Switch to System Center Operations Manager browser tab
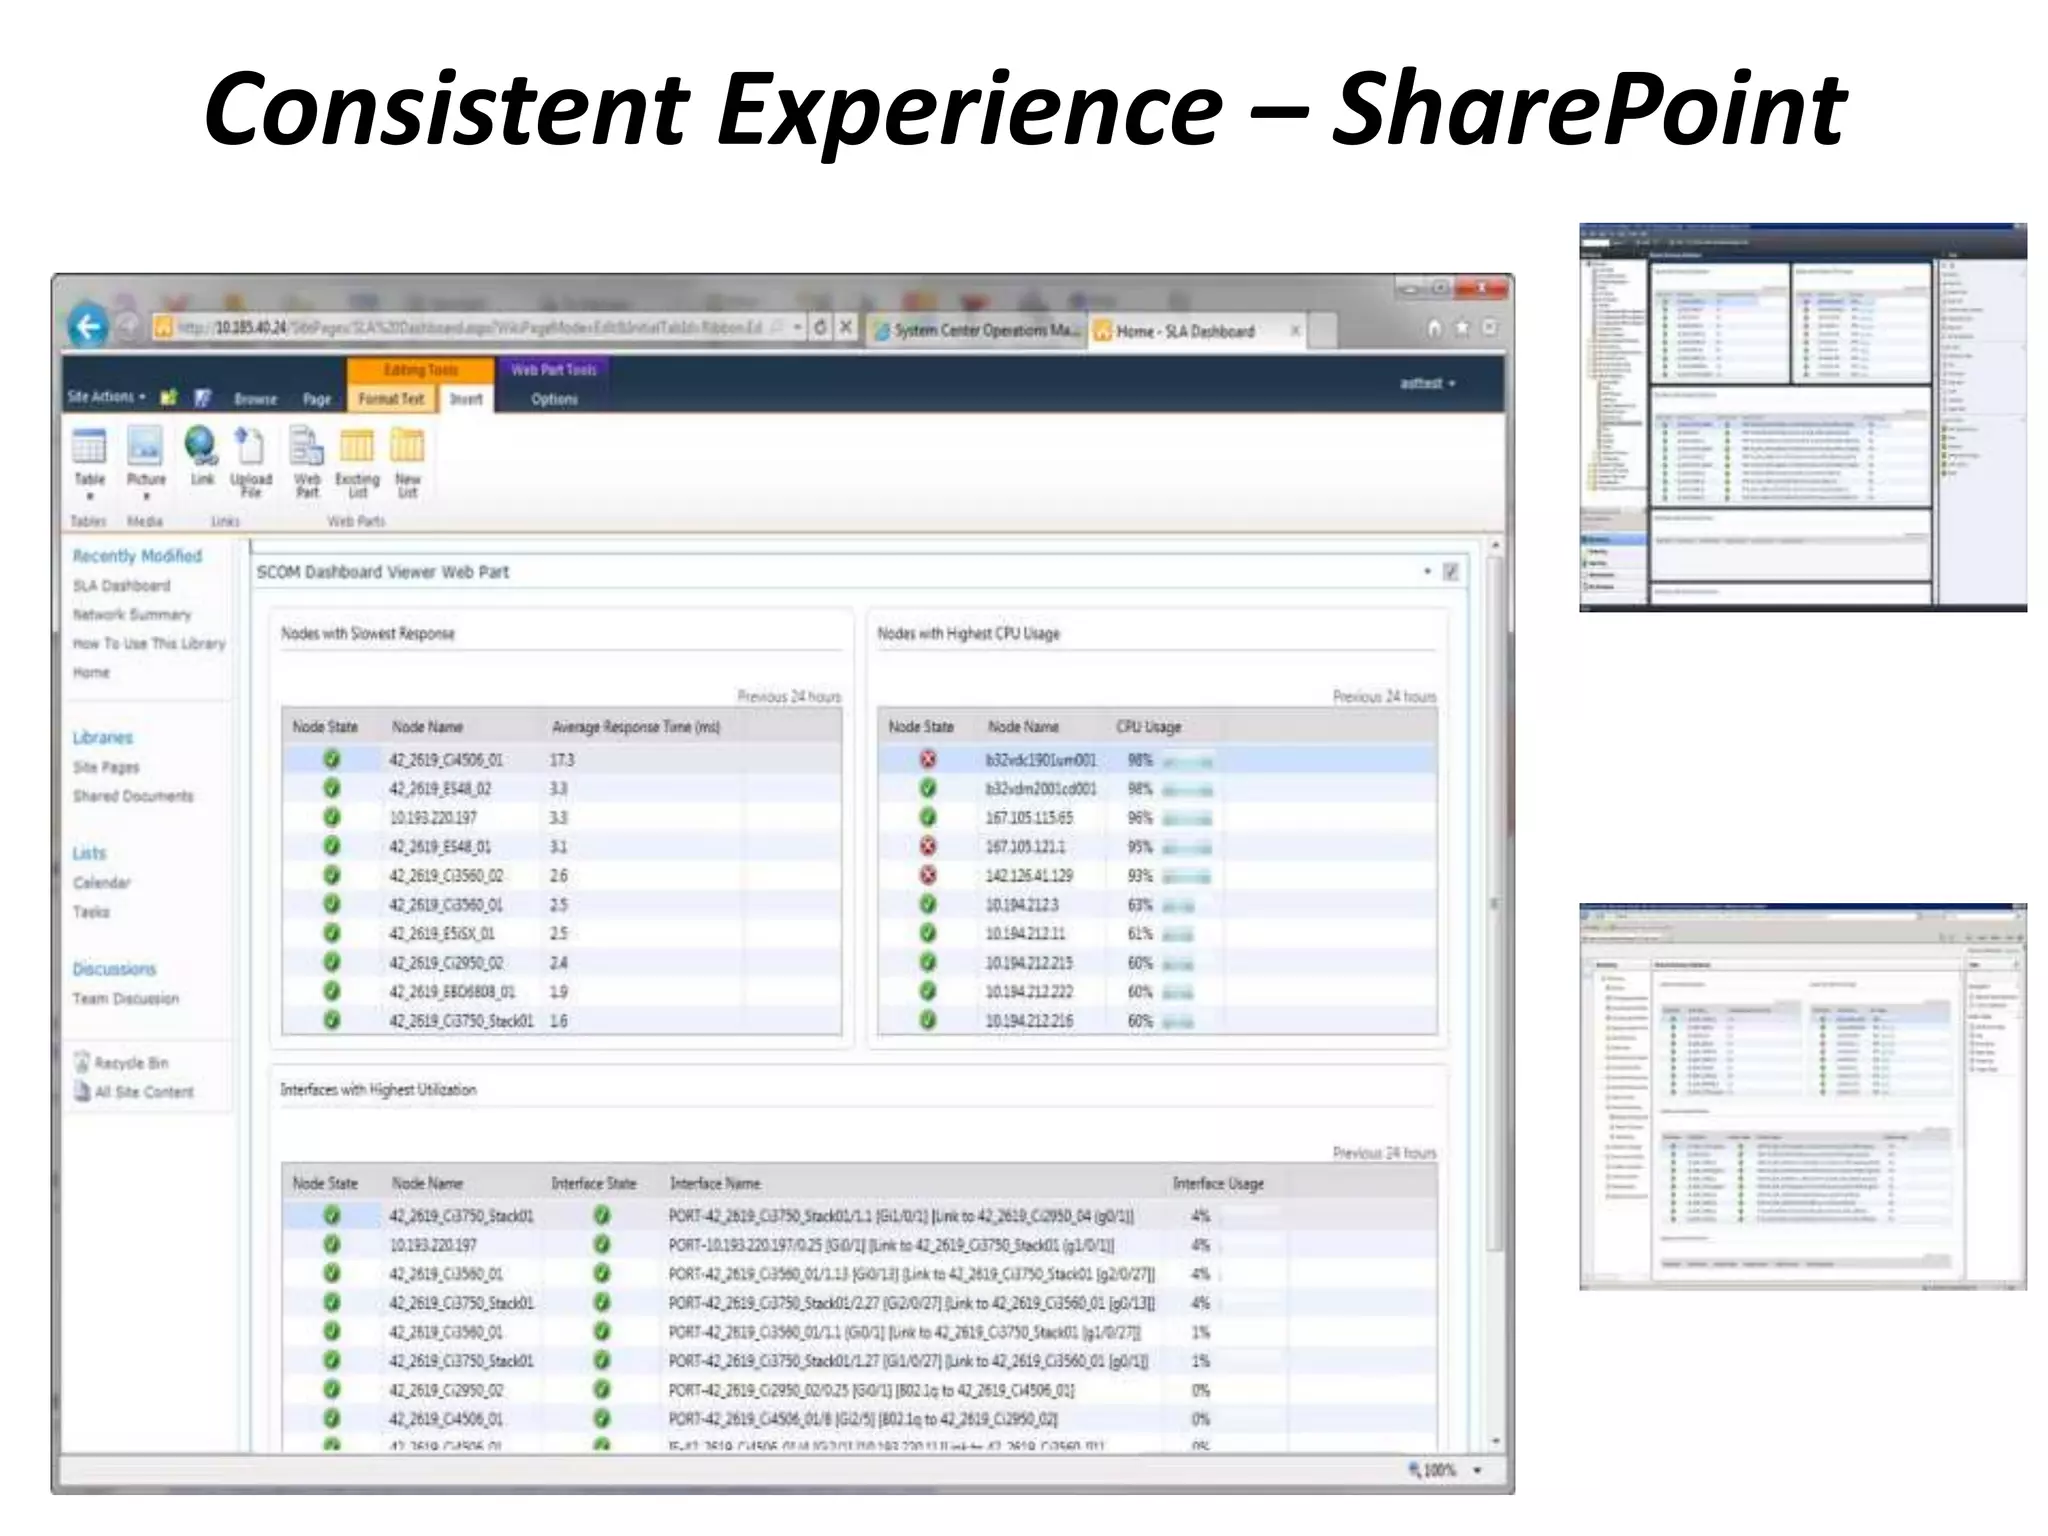The width and height of the screenshot is (2048, 1536). coord(976,330)
